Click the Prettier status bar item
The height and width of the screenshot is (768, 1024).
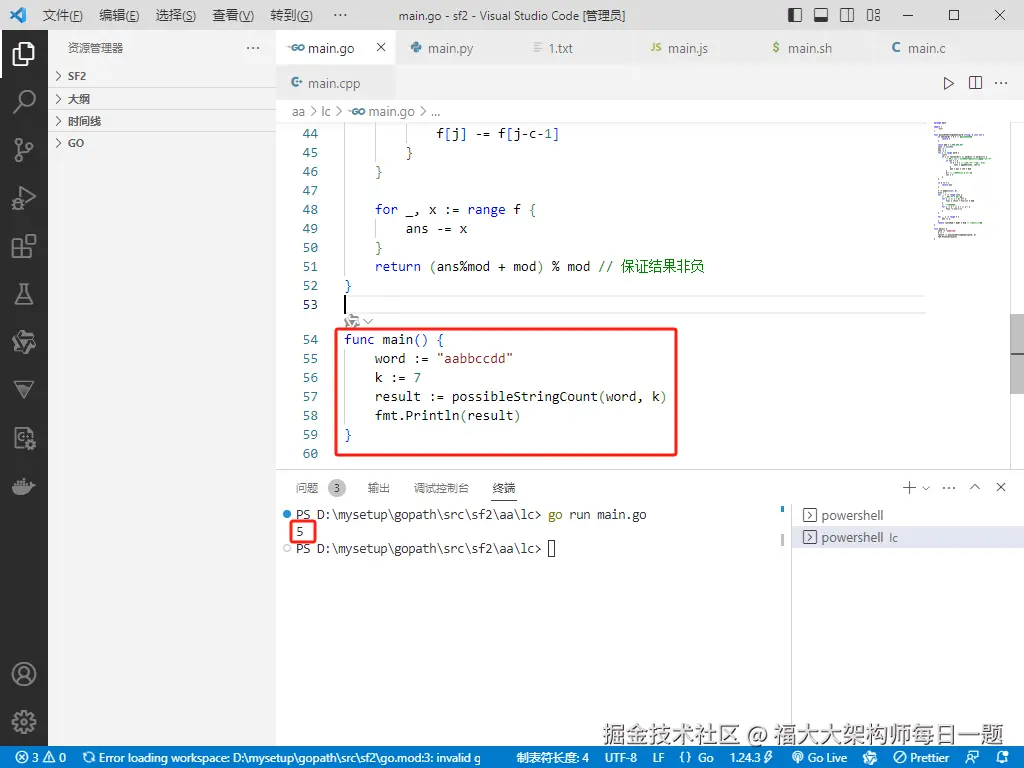921,758
